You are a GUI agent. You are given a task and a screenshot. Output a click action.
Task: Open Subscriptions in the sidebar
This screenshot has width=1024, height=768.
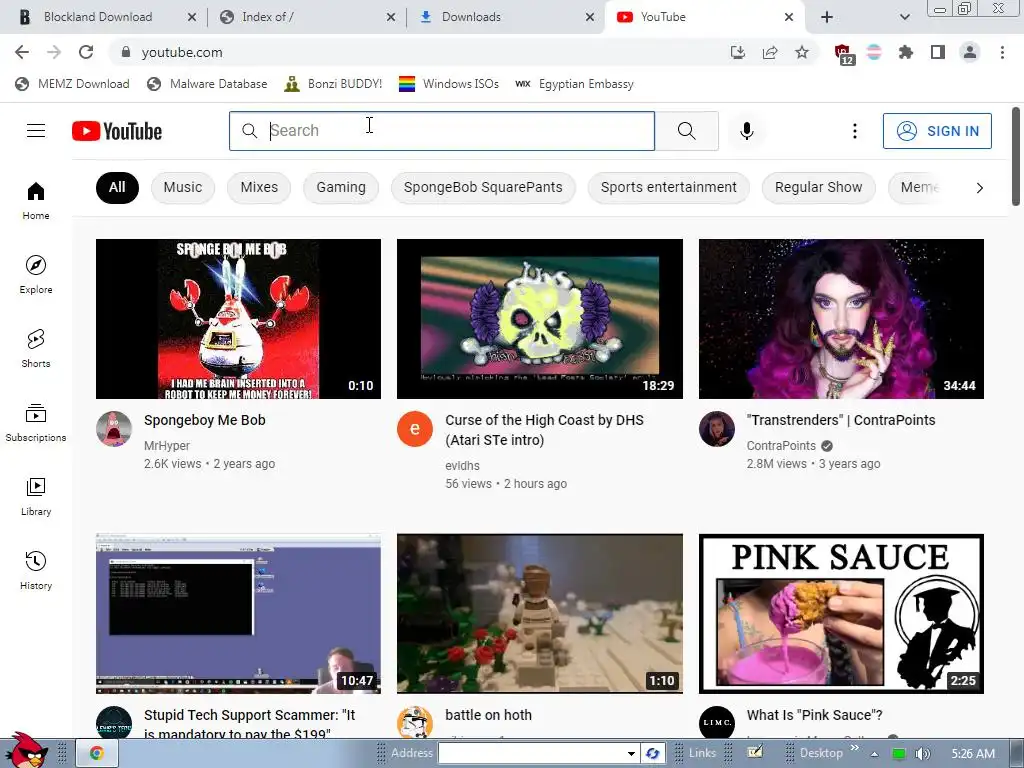(36, 423)
